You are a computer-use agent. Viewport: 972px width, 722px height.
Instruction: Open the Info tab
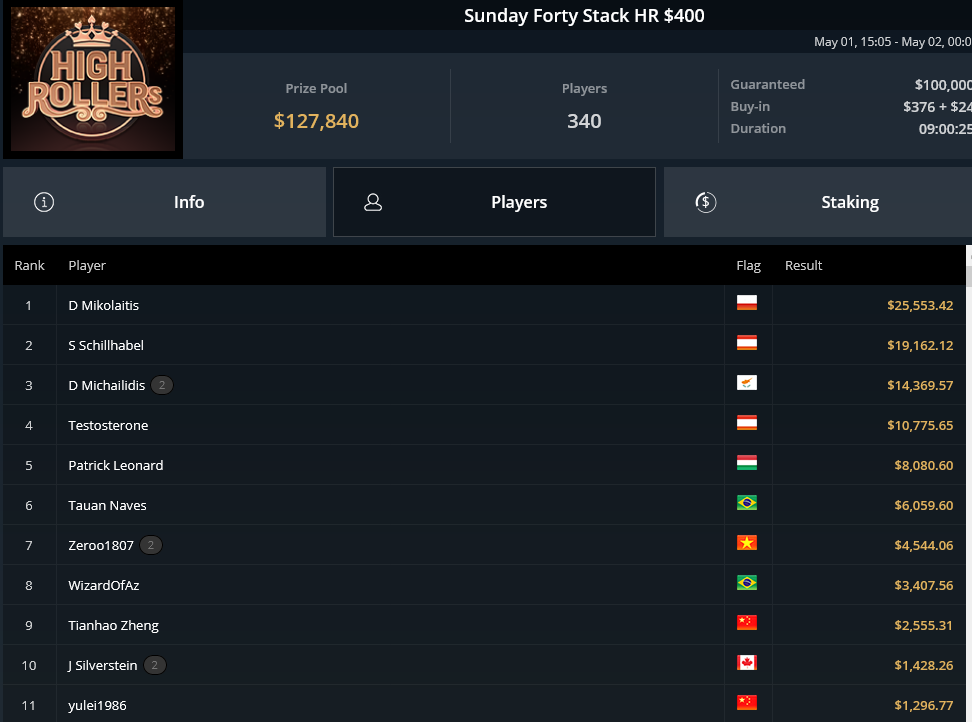[164, 202]
